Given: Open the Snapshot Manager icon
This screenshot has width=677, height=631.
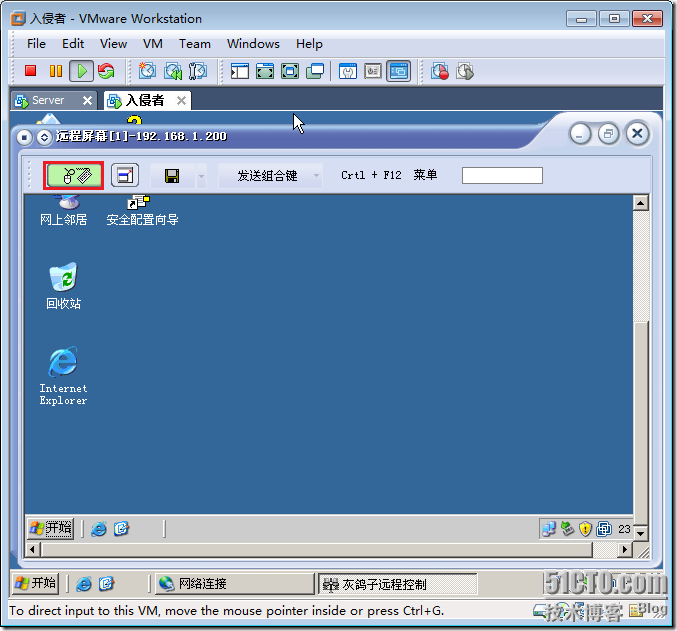Looking at the screenshot, I should pyautogui.click(x=198, y=71).
